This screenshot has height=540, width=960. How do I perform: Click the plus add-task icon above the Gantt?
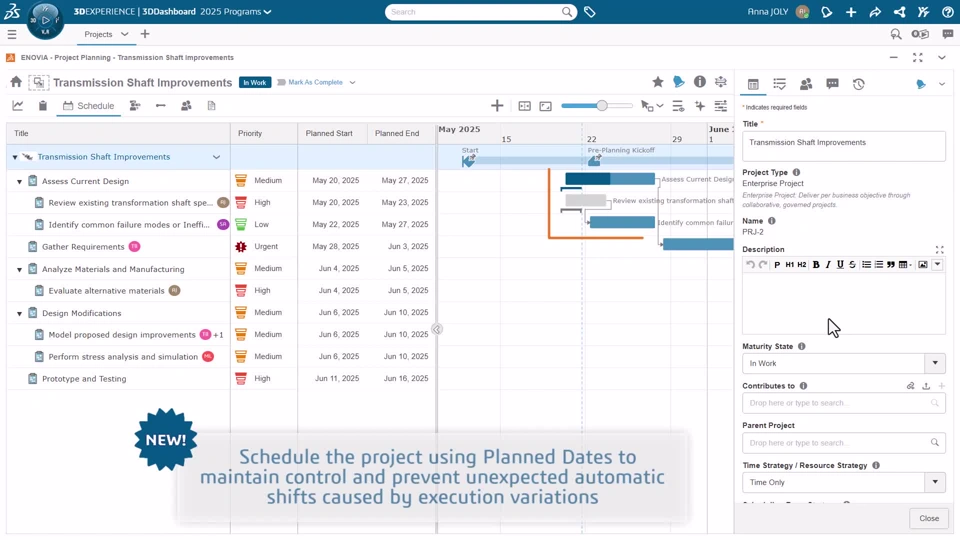click(x=497, y=106)
